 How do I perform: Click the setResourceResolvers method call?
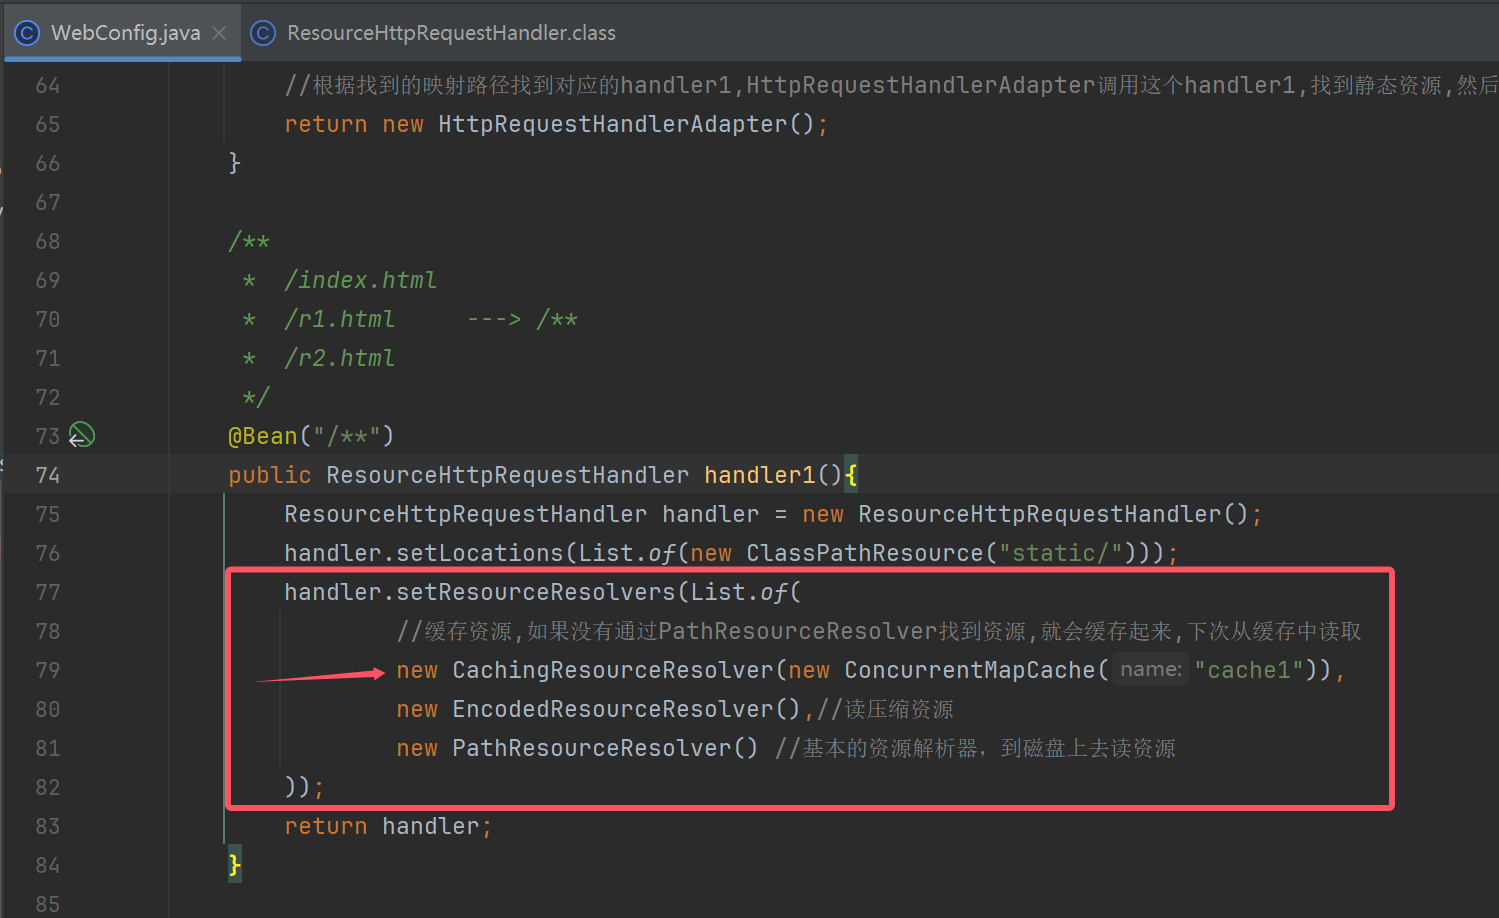[x=536, y=592]
